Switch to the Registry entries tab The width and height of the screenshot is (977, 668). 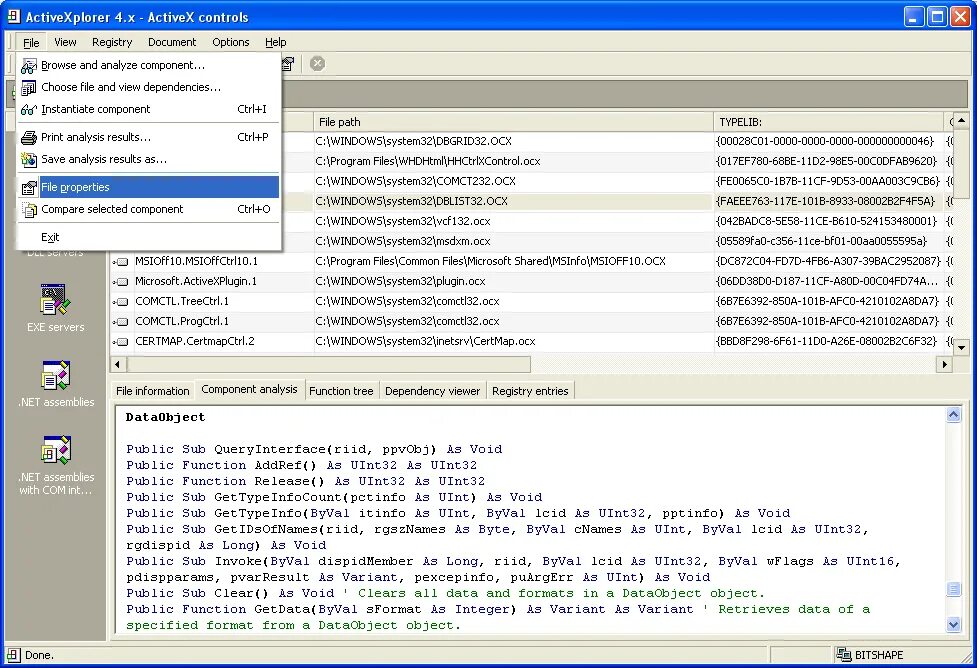coord(530,391)
